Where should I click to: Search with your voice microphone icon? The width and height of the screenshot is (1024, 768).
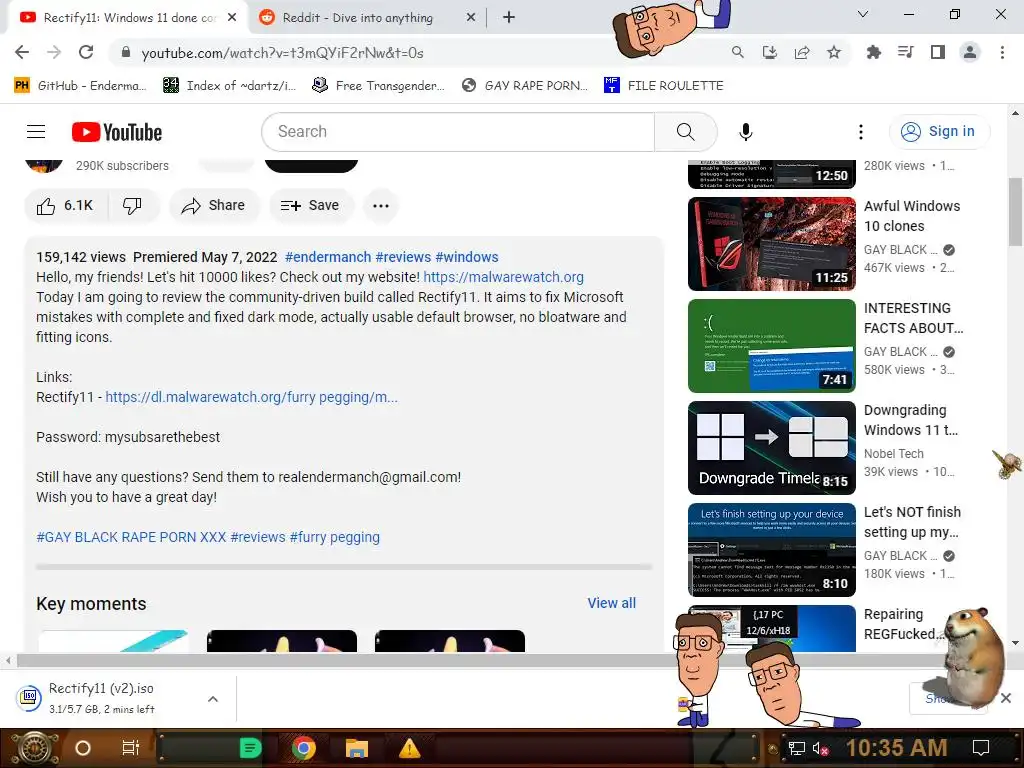click(745, 132)
